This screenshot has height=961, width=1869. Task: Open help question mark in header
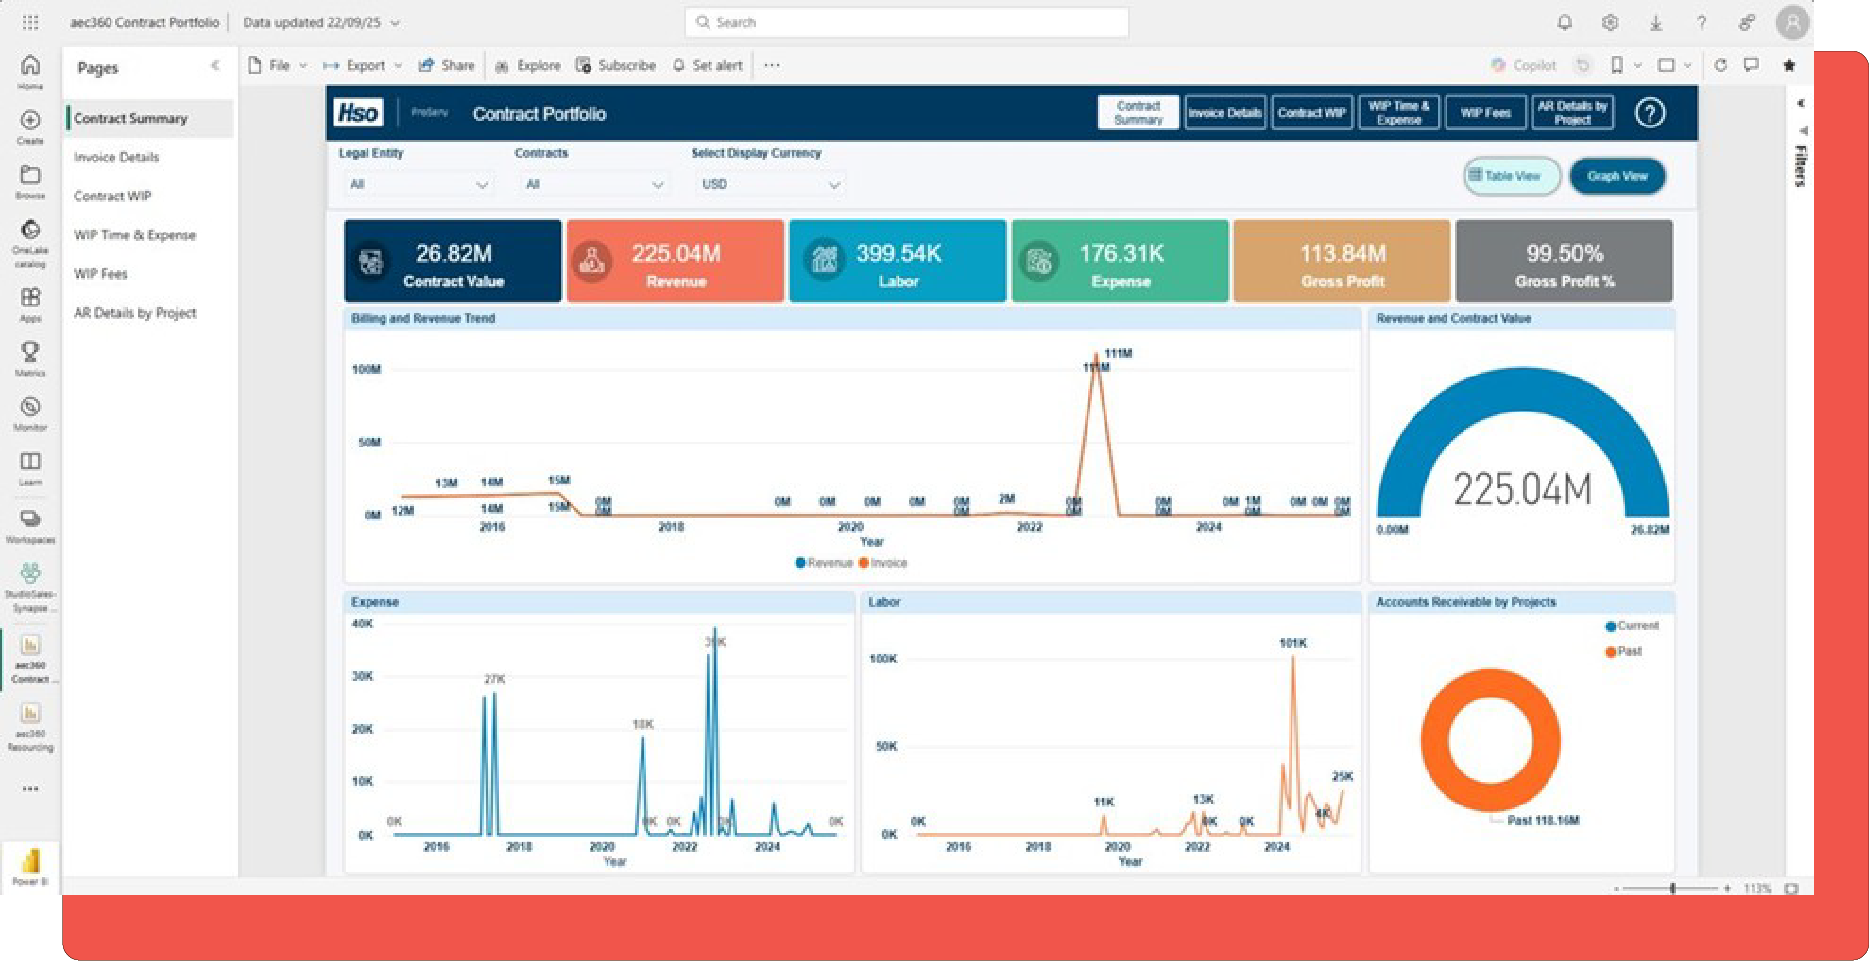(1701, 22)
